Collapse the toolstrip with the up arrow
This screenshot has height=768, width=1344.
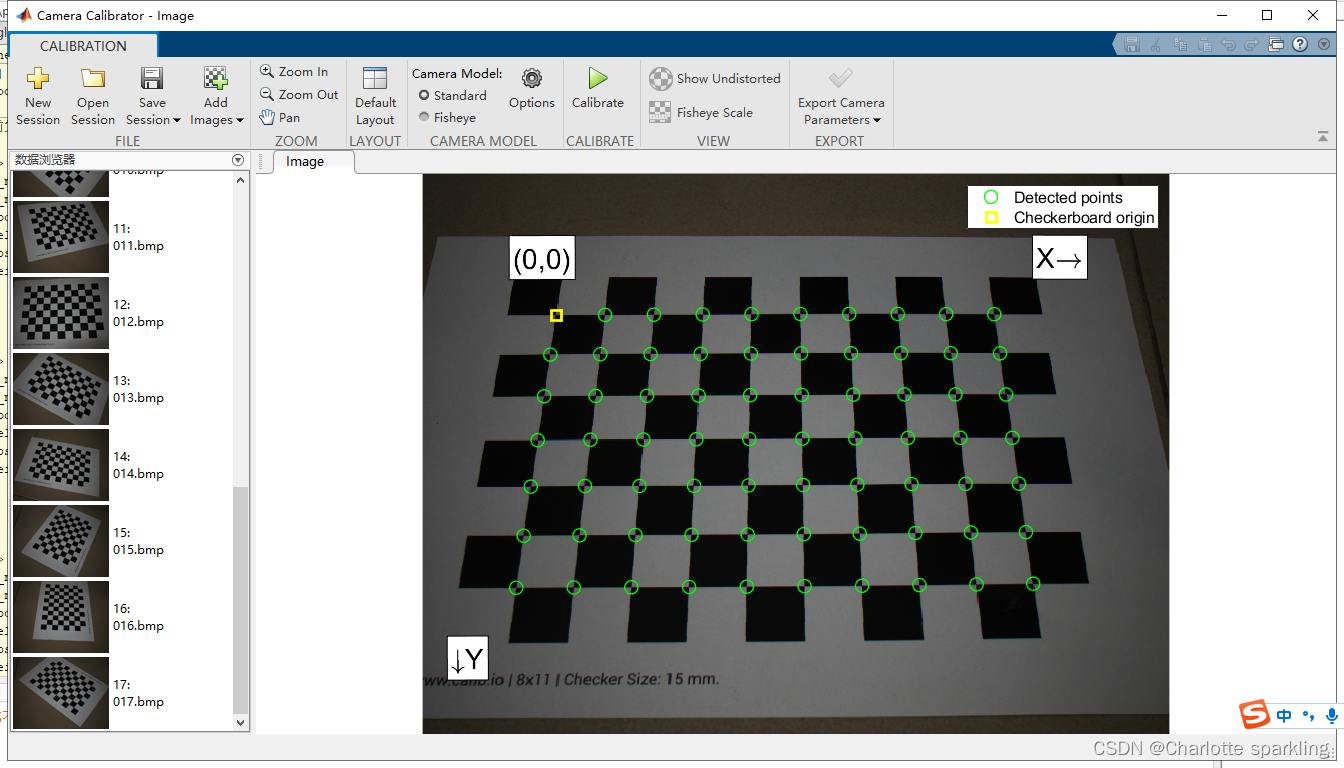click(1323, 136)
